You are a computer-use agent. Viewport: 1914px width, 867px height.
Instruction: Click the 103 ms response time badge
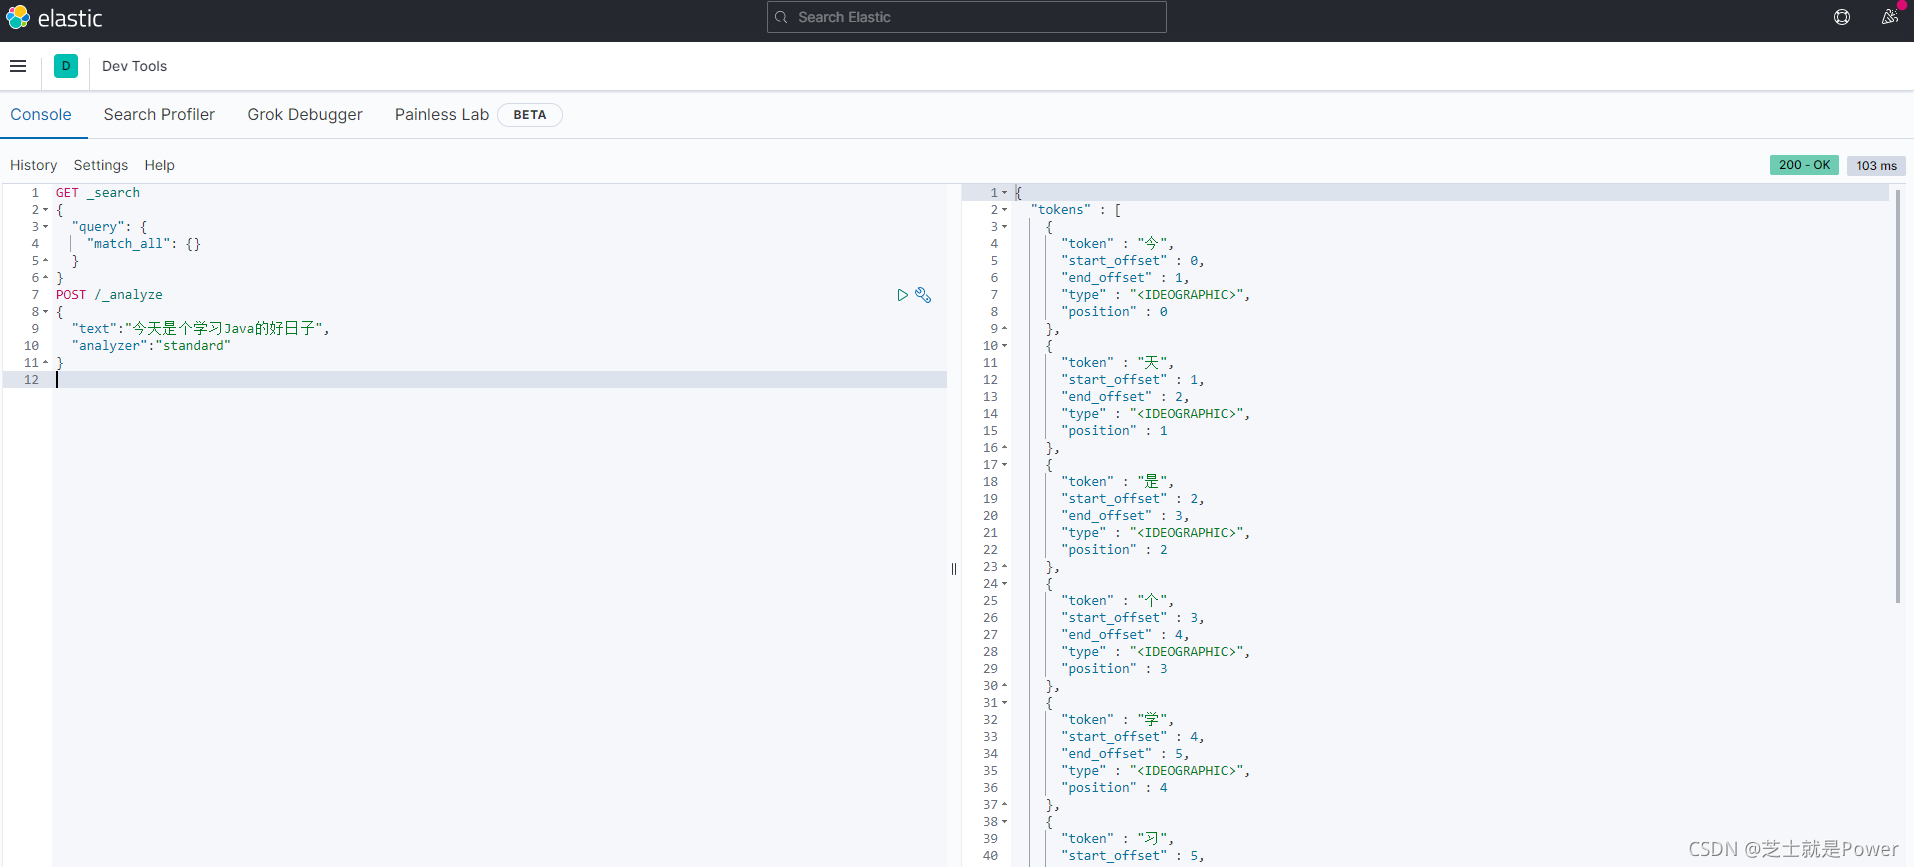[x=1876, y=166]
